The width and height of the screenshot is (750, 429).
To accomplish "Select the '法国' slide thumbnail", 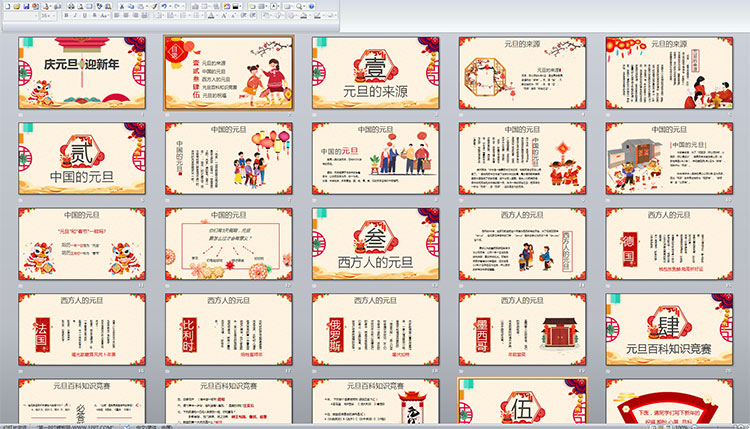I will [82, 330].
